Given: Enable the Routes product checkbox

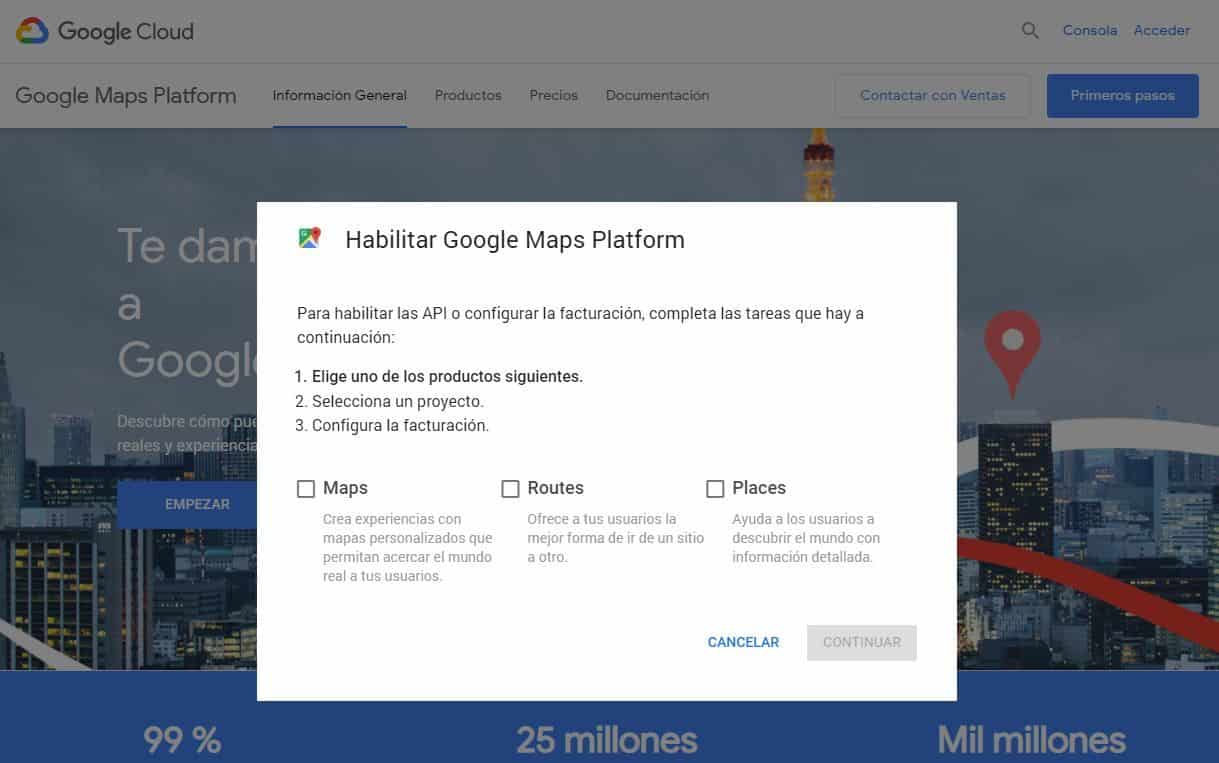Looking at the screenshot, I should click(x=511, y=488).
